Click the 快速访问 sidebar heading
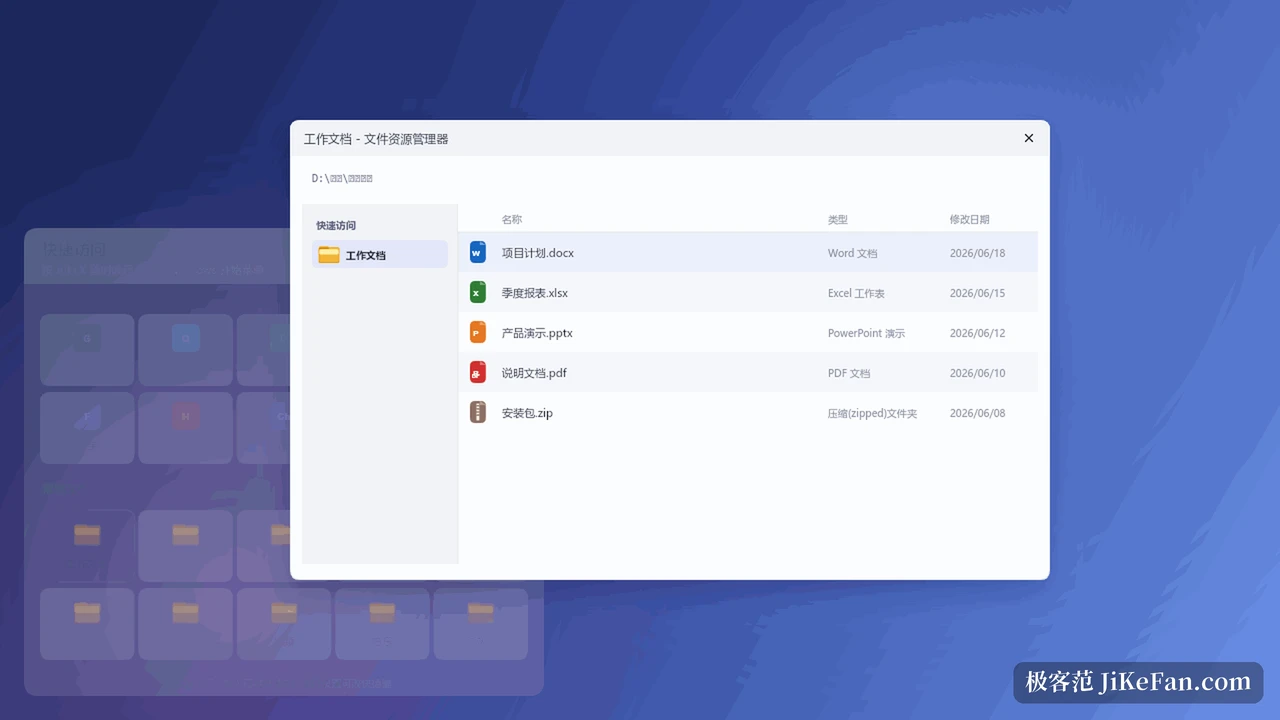 pyautogui.click(x=336, y=225)
